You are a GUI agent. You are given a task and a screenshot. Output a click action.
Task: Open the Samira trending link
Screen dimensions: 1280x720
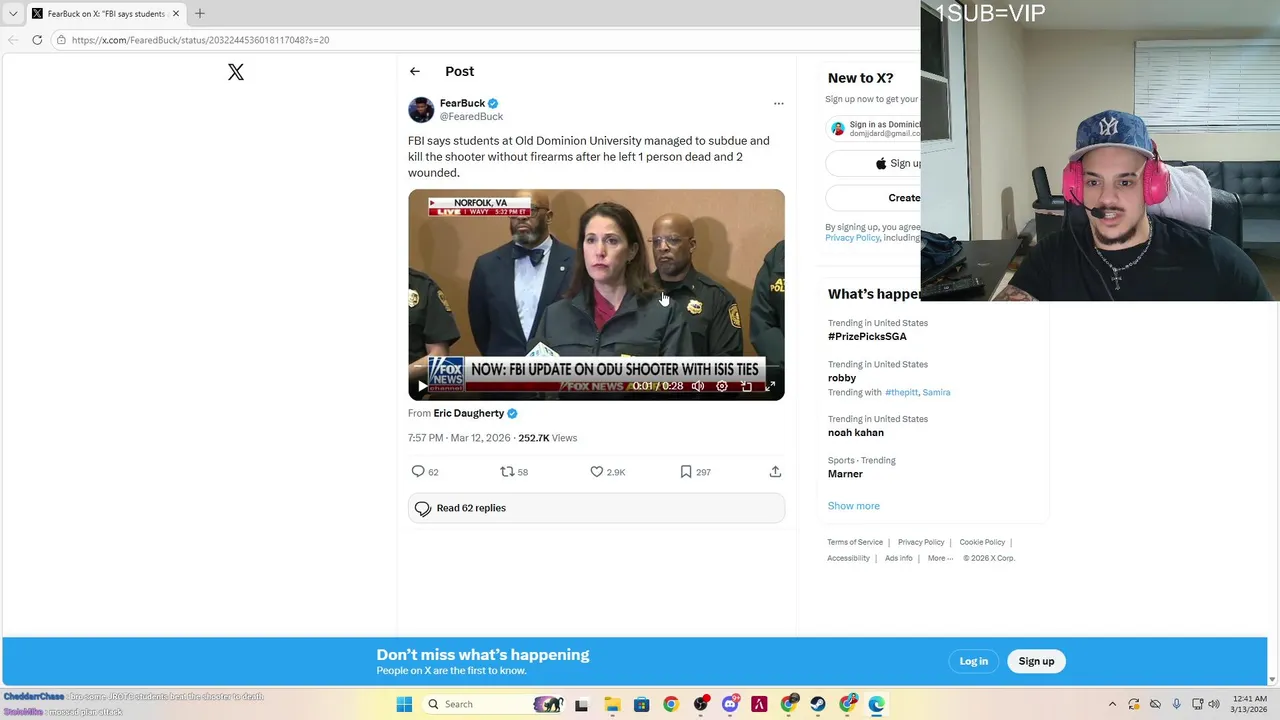tap(936, 393)
